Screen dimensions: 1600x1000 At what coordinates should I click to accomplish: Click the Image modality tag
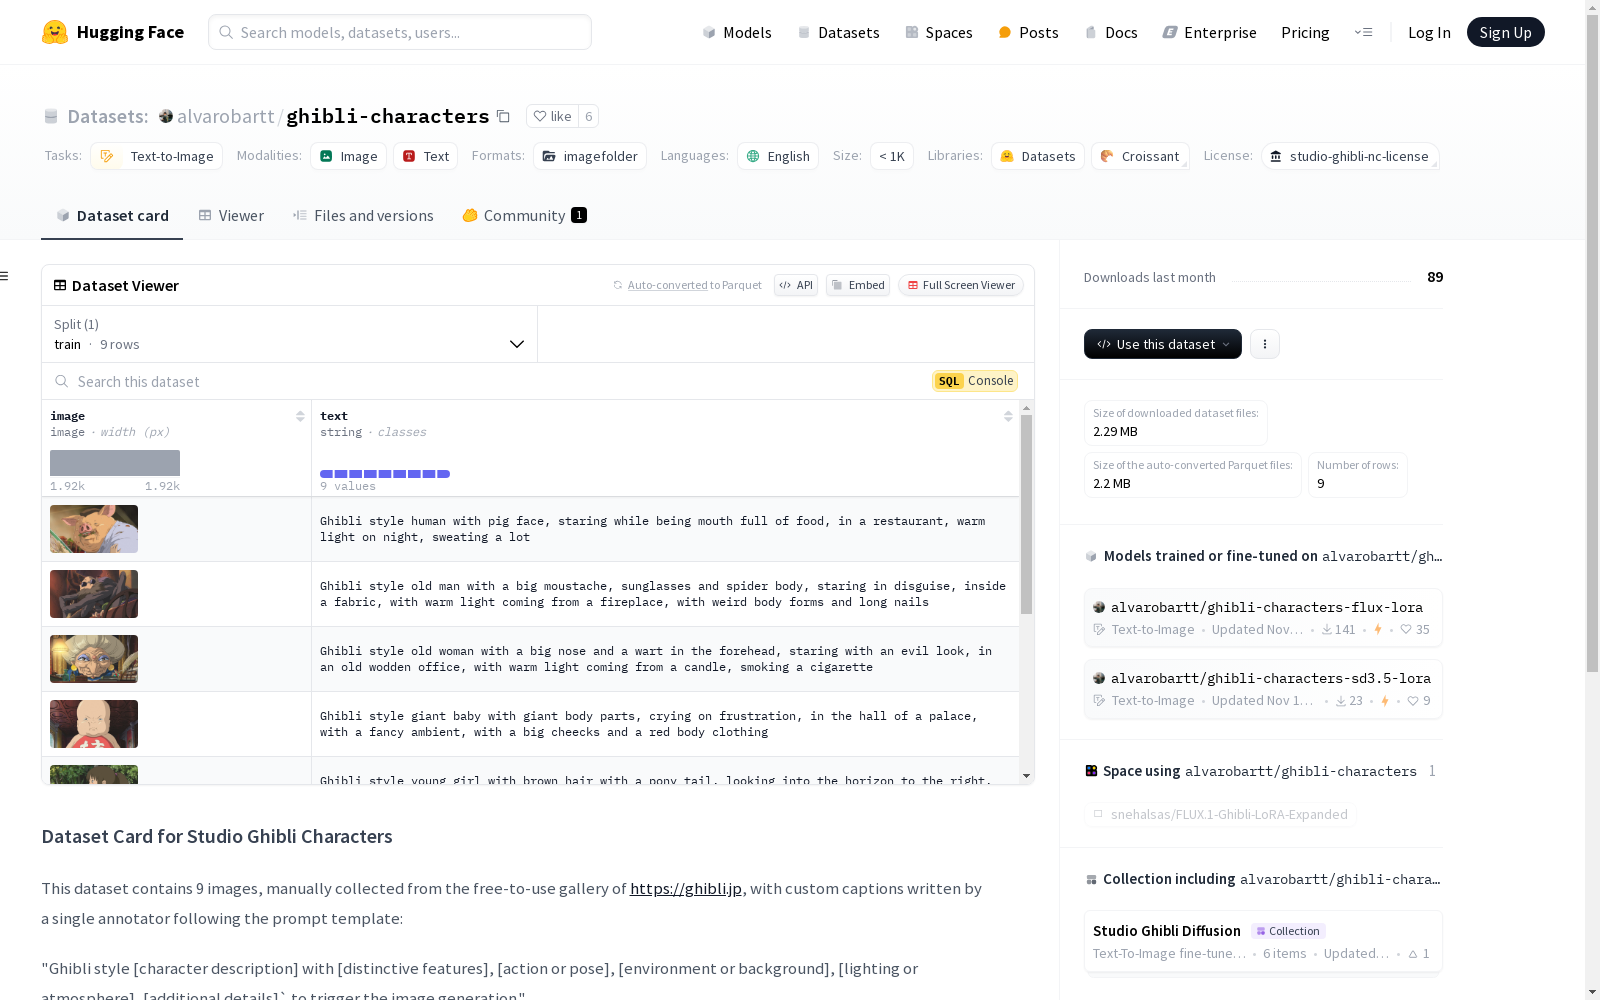click(349, 156)
